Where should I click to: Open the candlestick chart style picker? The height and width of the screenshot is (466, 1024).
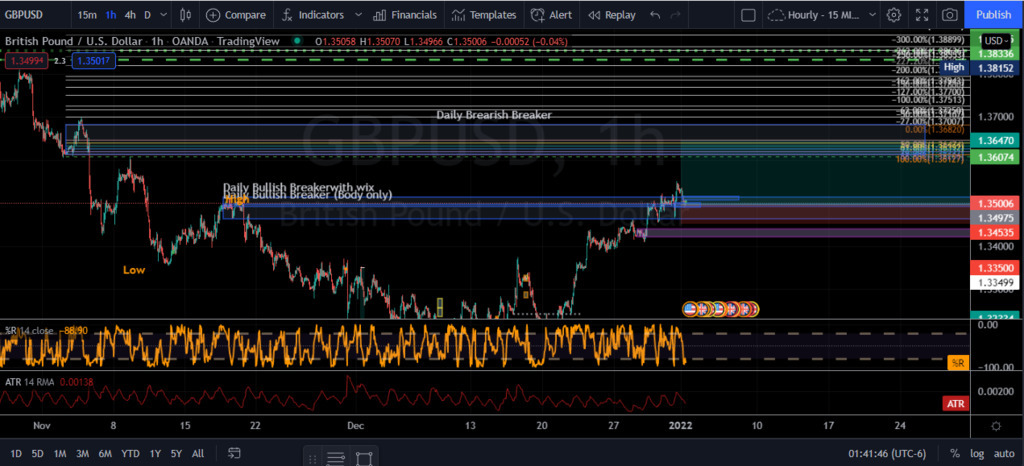pyautogui.click(x=182, y=15)
